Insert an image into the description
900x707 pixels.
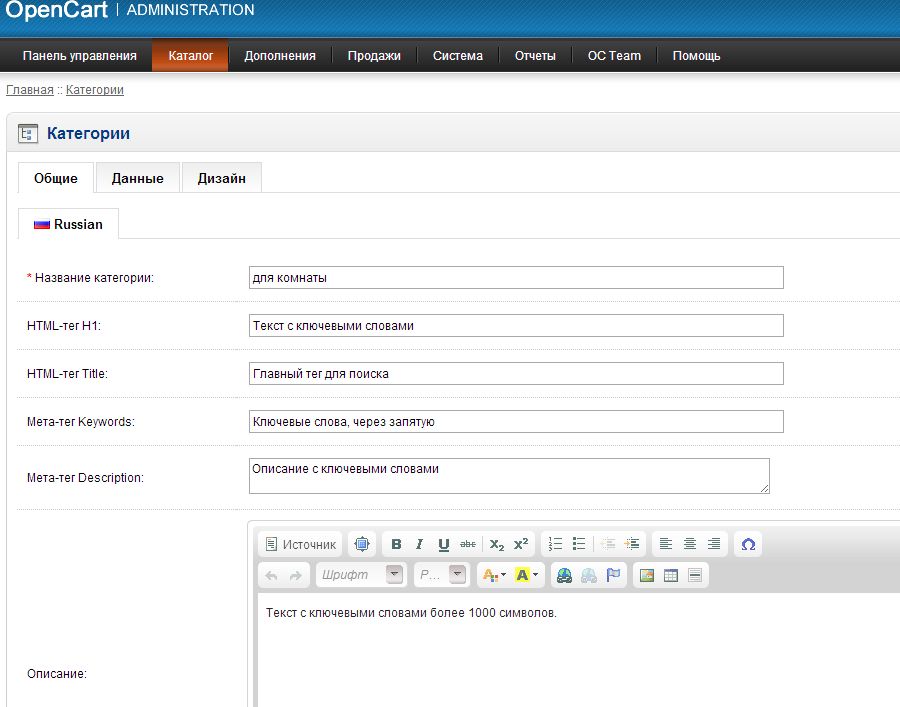pos(647,575)
